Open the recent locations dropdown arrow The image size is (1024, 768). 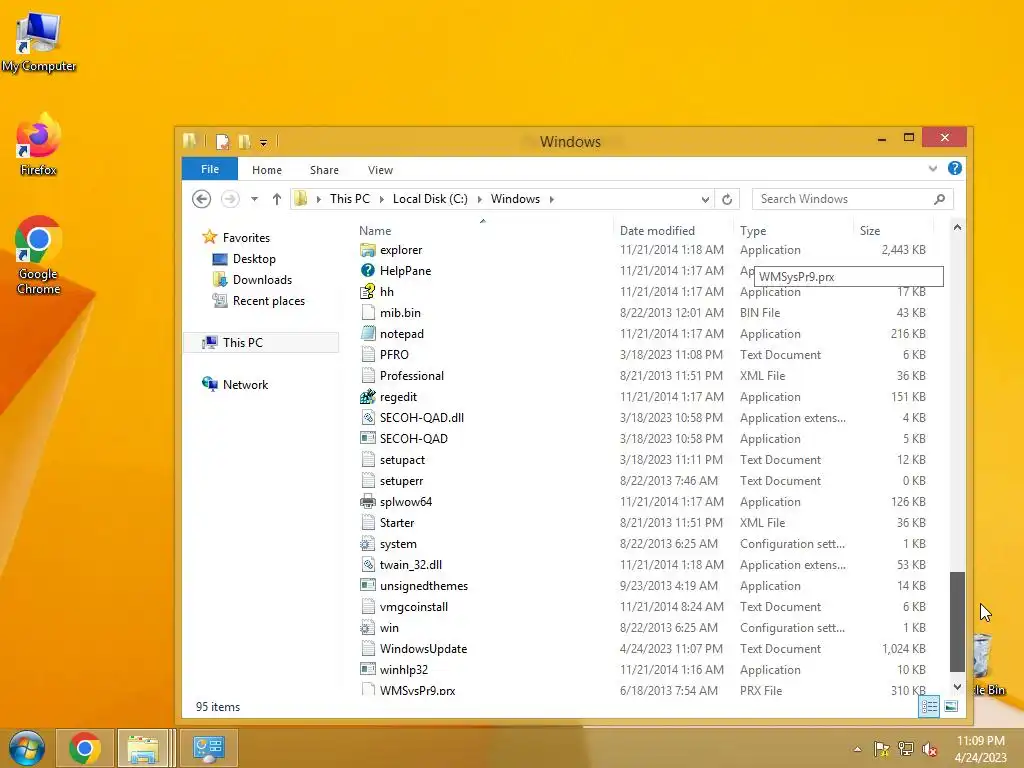pyautogui.click(x=254, y=199)
